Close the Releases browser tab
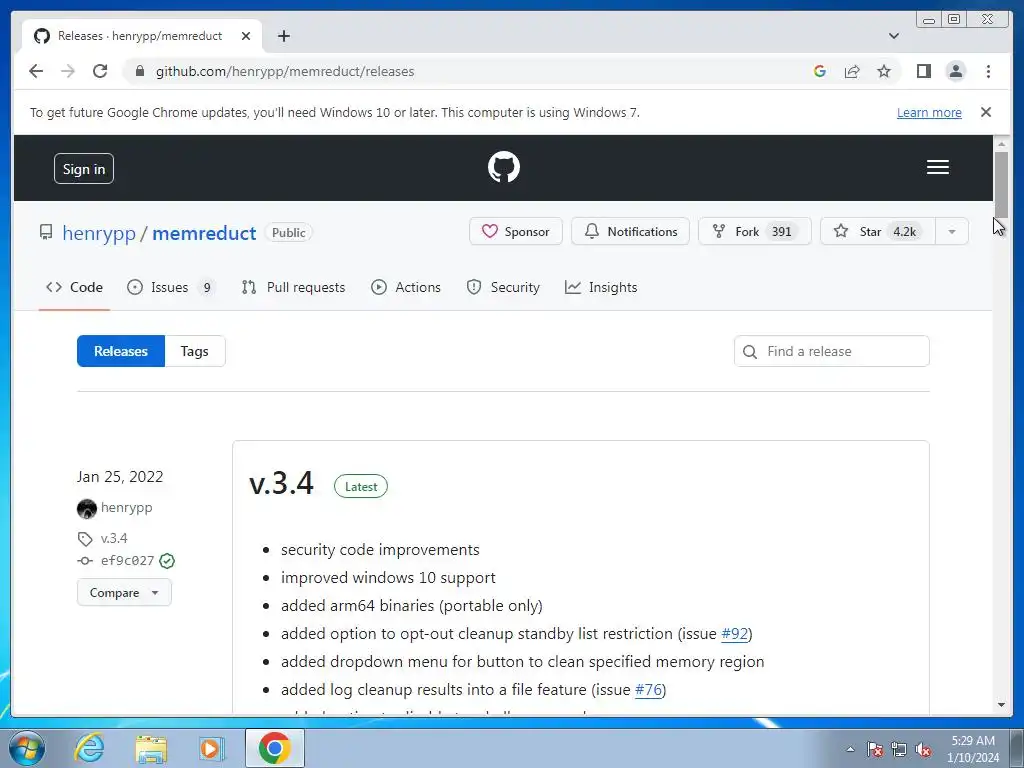The height and width of the screenshot is (768, 1024). tap(246, 36)
